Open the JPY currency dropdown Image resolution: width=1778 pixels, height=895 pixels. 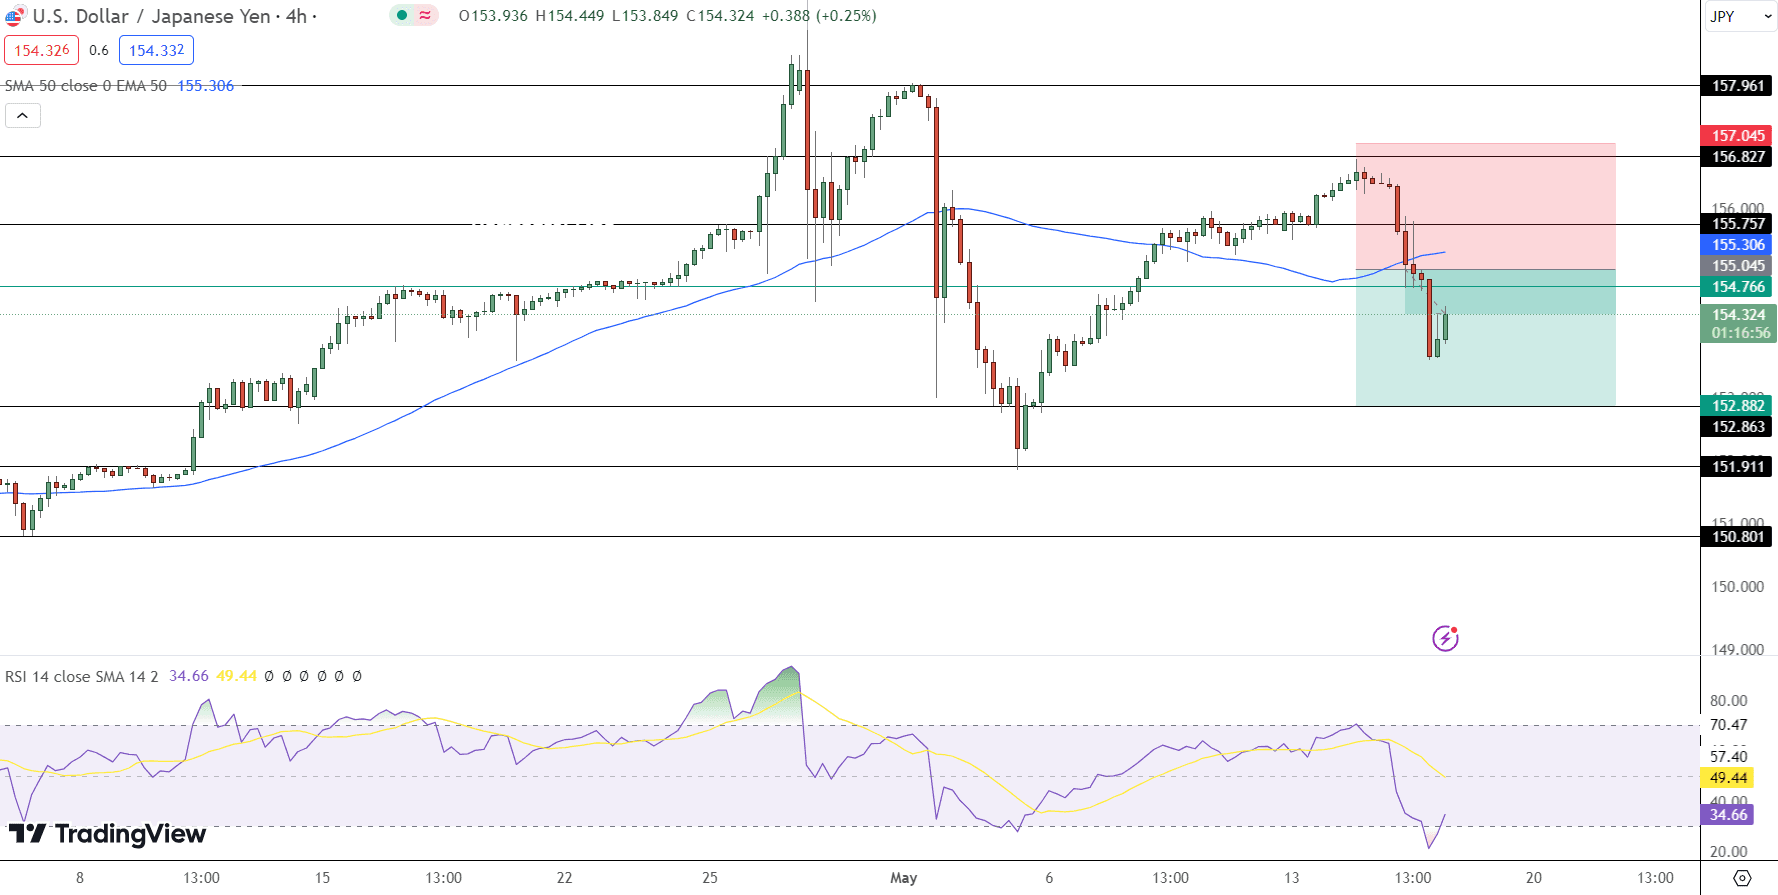(x=1740, y=16)
